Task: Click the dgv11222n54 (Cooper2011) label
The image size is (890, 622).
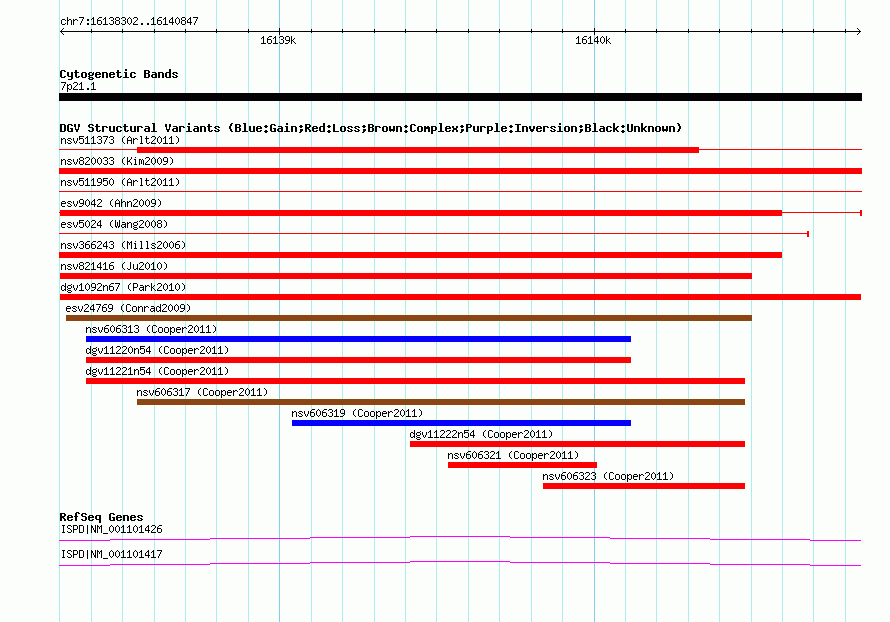Action: click(x=481, y=434)
